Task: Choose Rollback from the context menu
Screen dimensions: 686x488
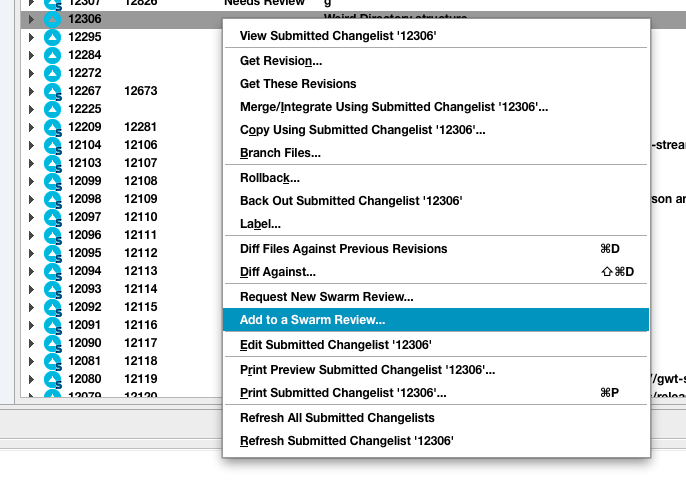Action: (270, 178)
